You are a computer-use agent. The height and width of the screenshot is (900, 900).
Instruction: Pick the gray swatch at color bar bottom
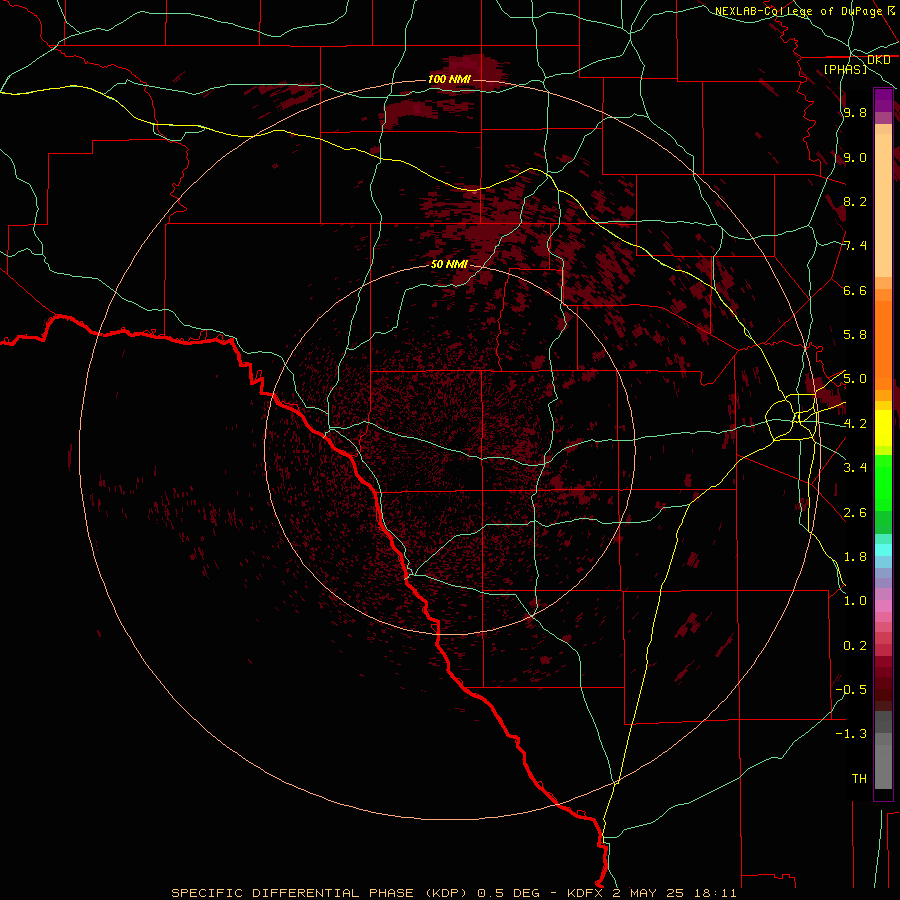[883, 766]
